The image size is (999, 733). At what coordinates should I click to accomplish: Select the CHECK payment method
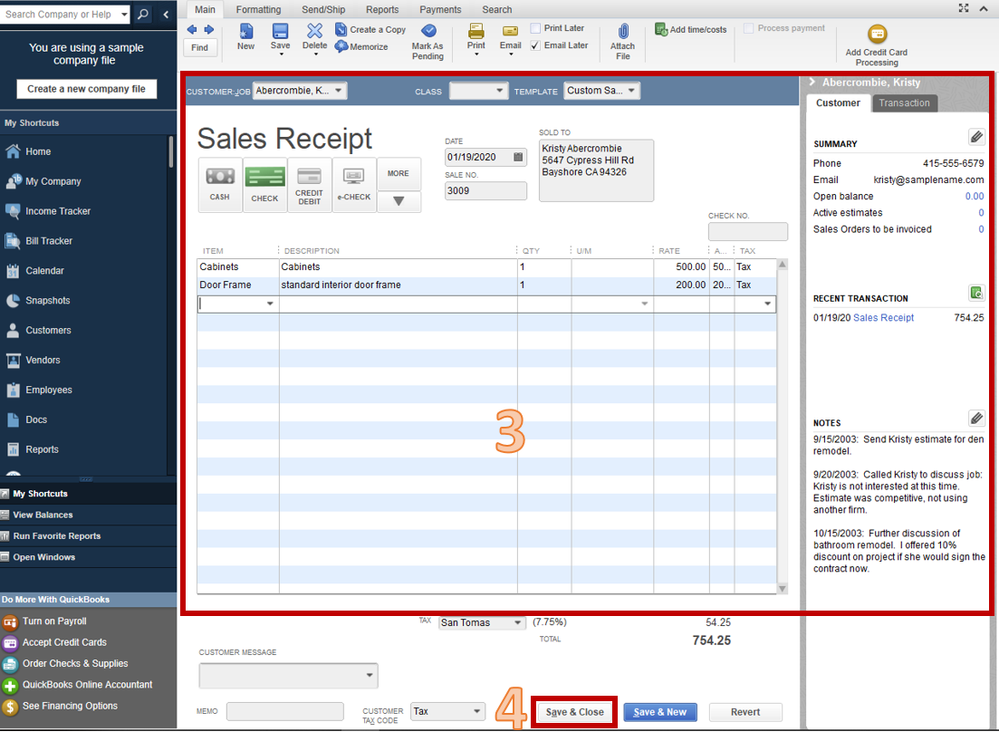point(265,184)
